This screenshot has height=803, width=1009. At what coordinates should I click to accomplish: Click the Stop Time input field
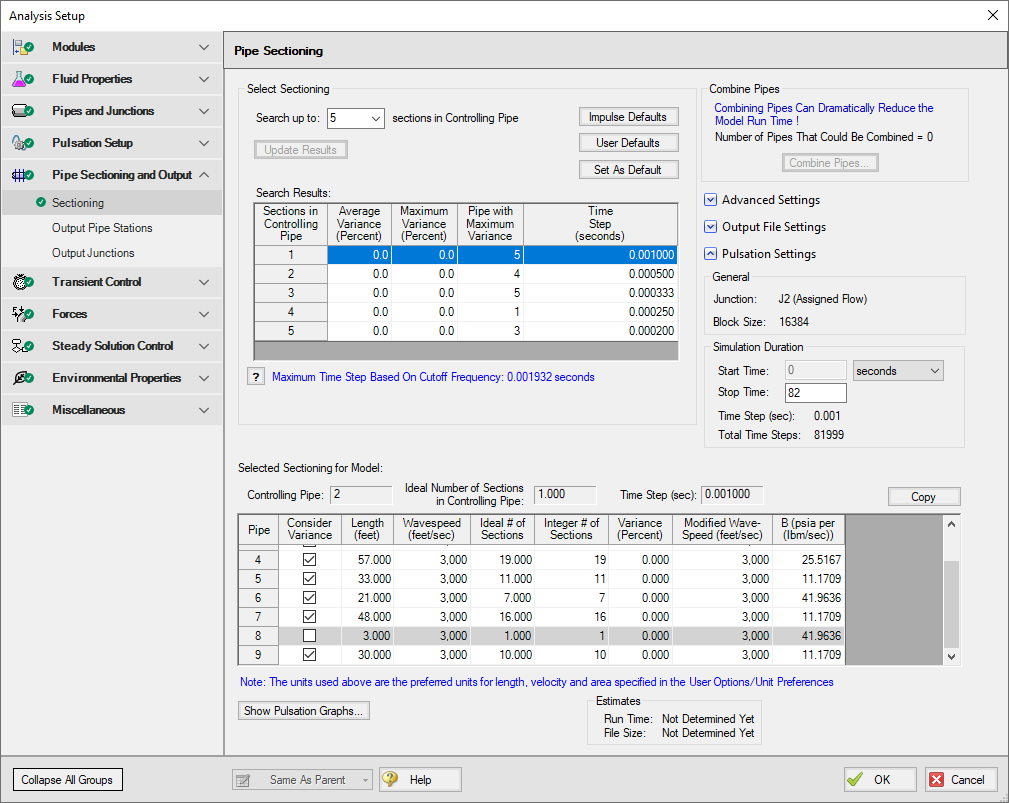[814, 393]
